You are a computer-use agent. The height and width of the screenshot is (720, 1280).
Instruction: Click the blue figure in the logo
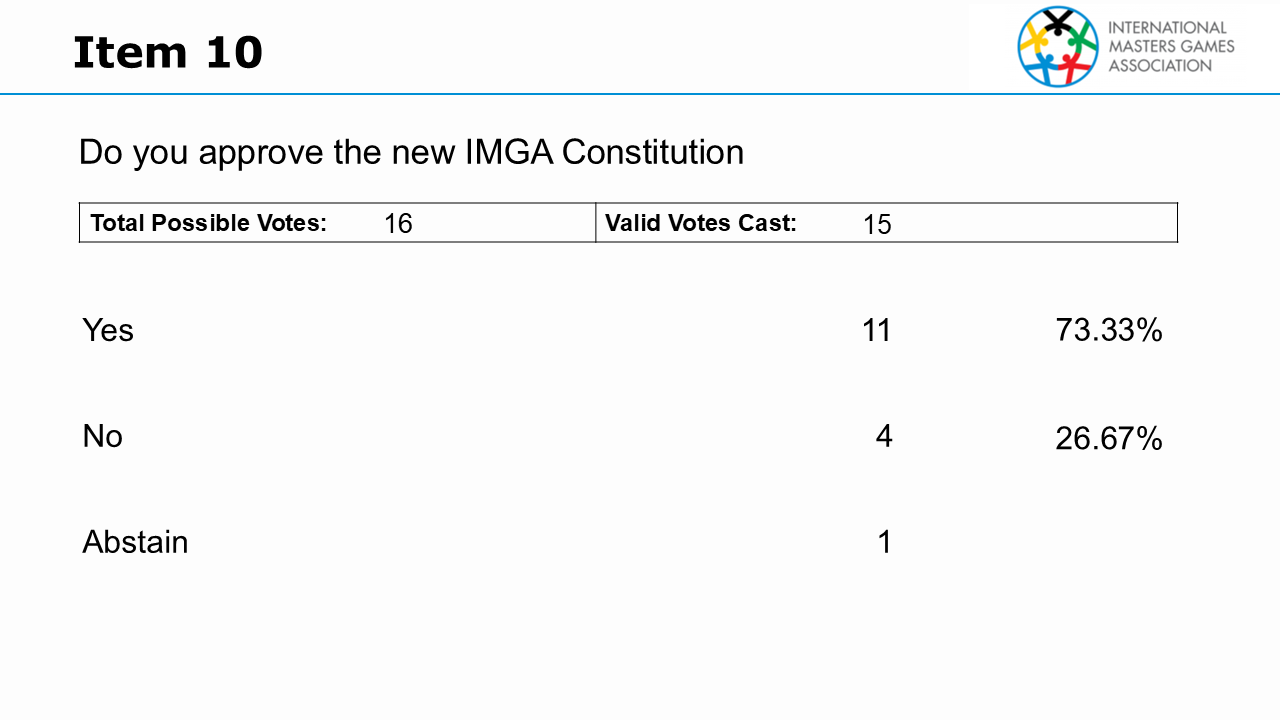click(1044, 67)
